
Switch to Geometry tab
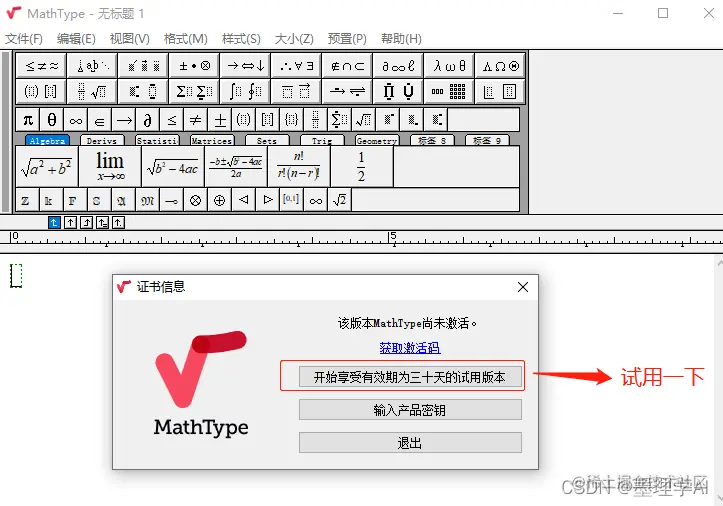[x=377, y=140]
